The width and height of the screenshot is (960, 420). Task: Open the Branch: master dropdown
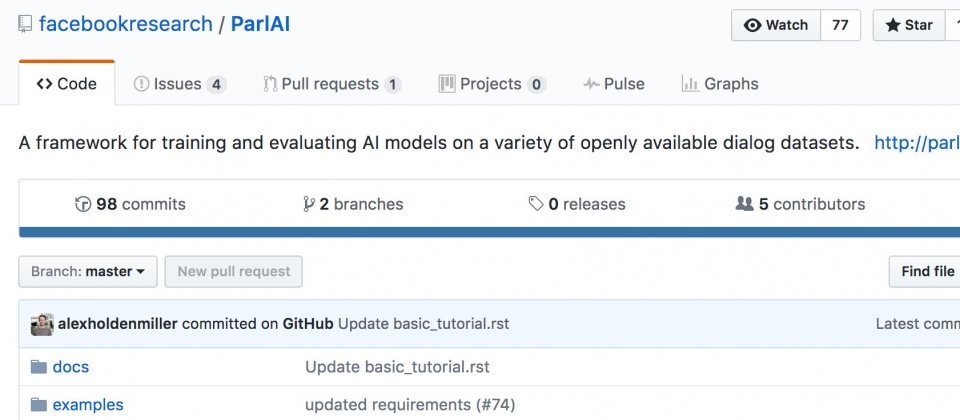tap(88, 271)
